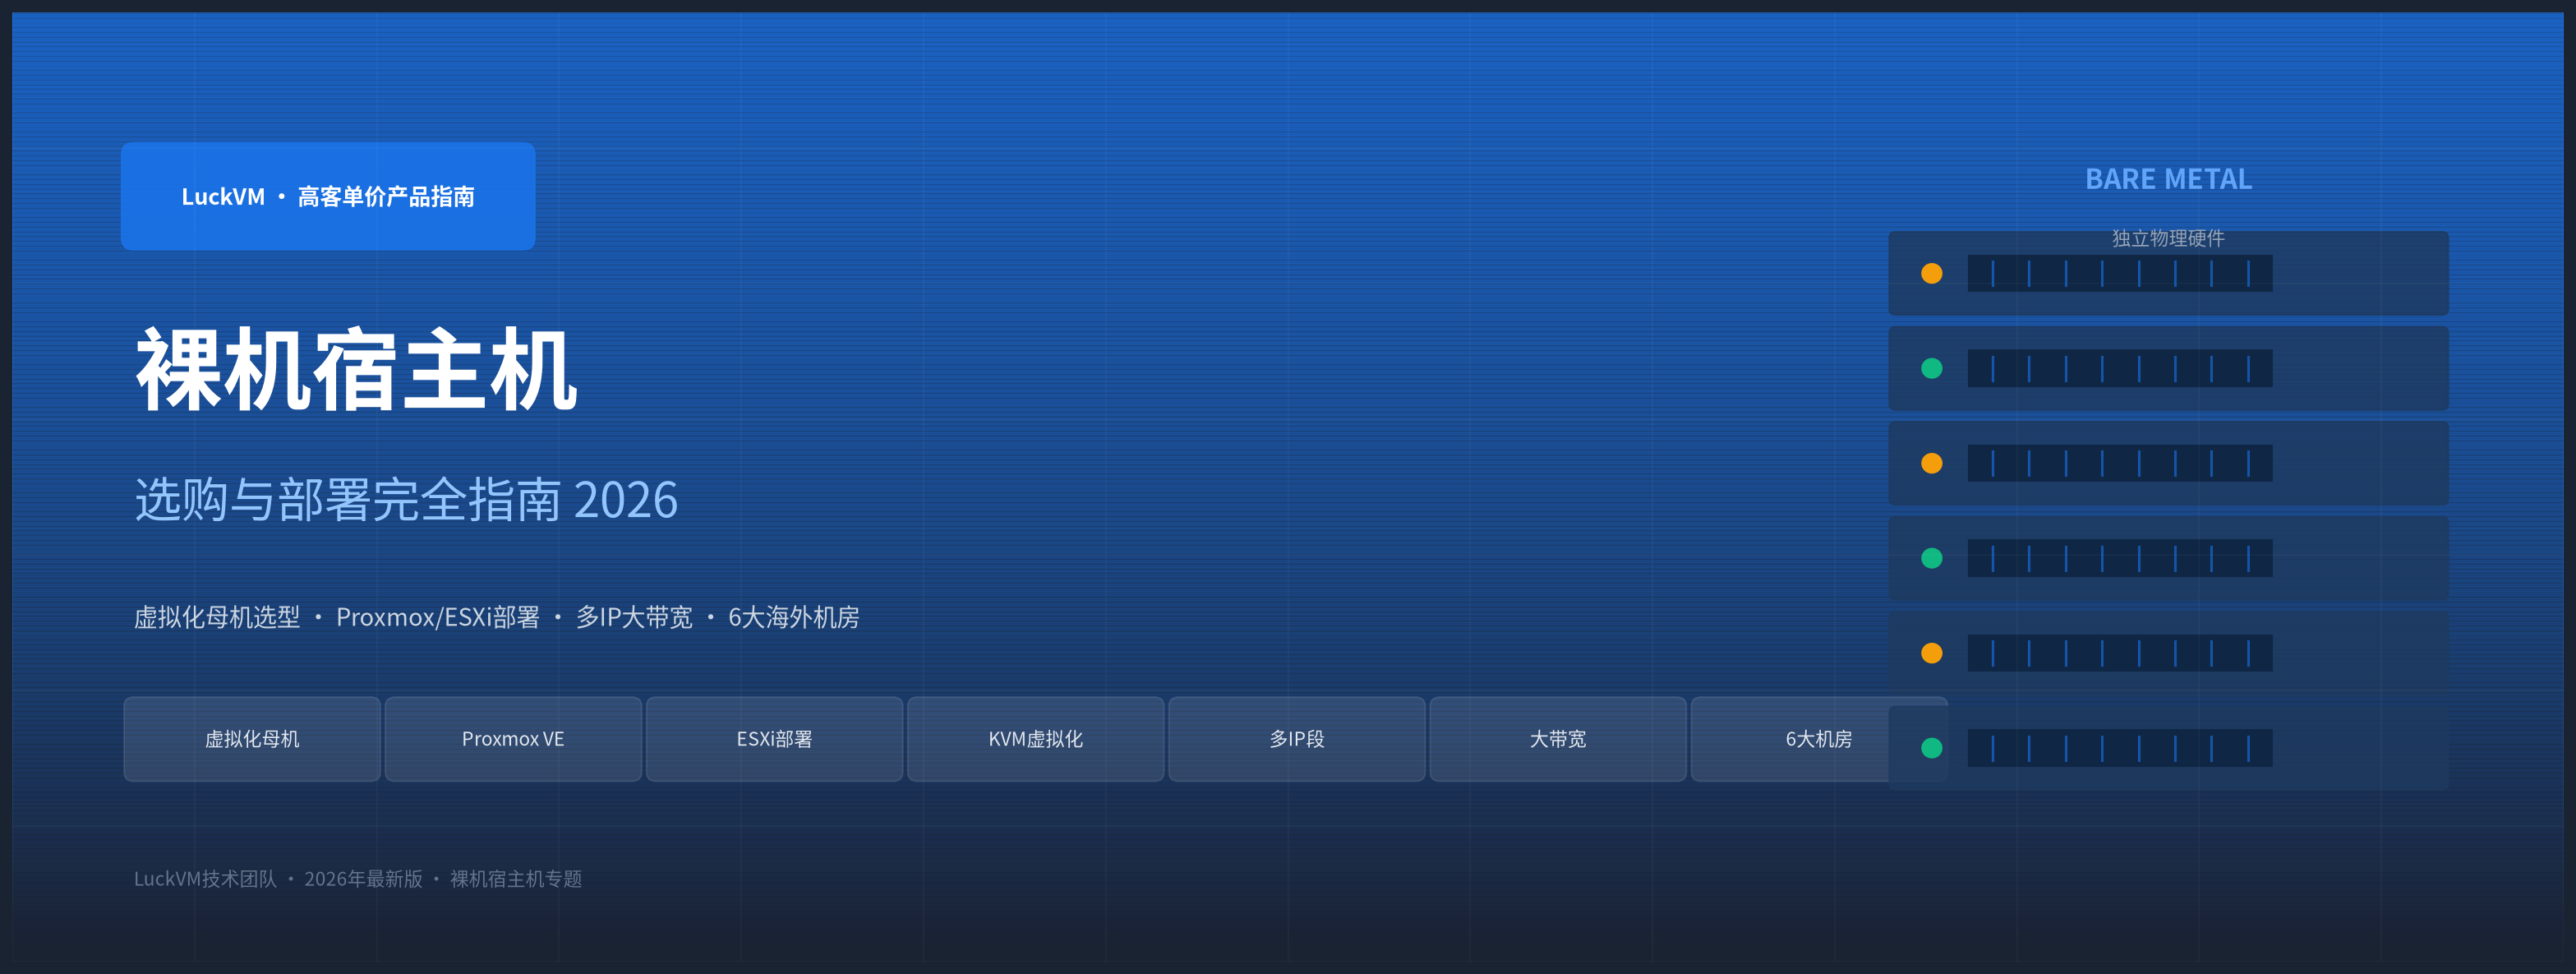
Task: Click the subtitle 选购与部署完全指南 2026
Action: coord(406,499)
